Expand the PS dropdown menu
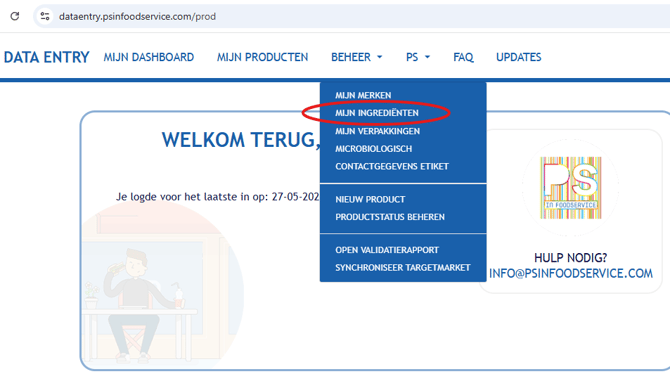Image resolution: width=670 pixels, height=374 pixels. (x=418, y=57)
